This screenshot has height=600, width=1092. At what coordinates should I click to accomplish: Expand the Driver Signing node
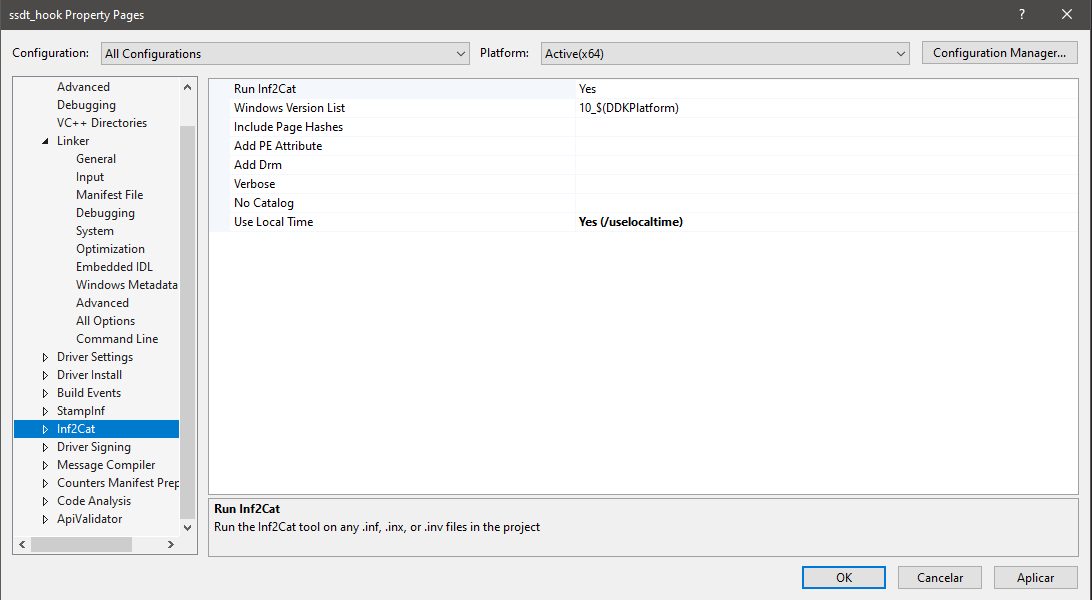(x=45, y=447)
